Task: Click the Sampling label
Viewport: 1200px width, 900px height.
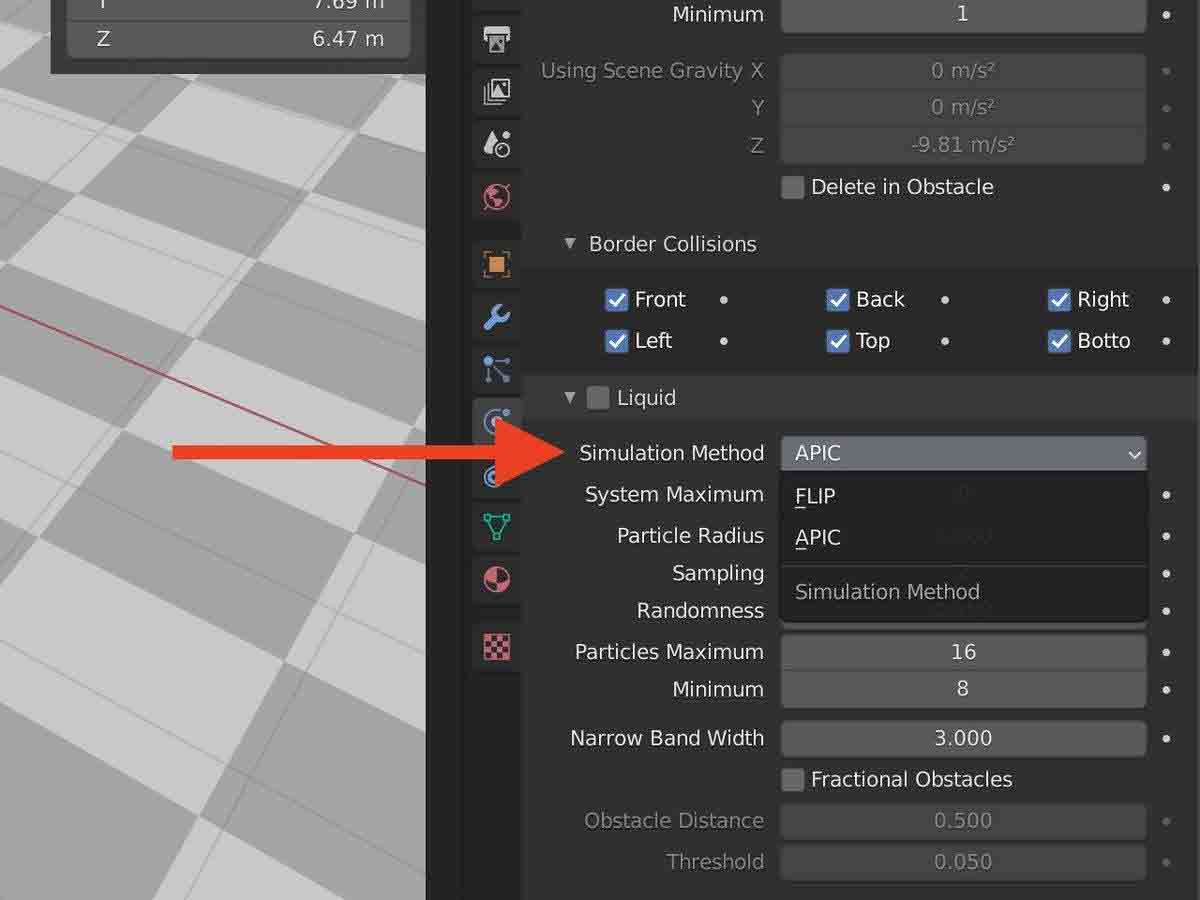Action: (x=718, y=573)
